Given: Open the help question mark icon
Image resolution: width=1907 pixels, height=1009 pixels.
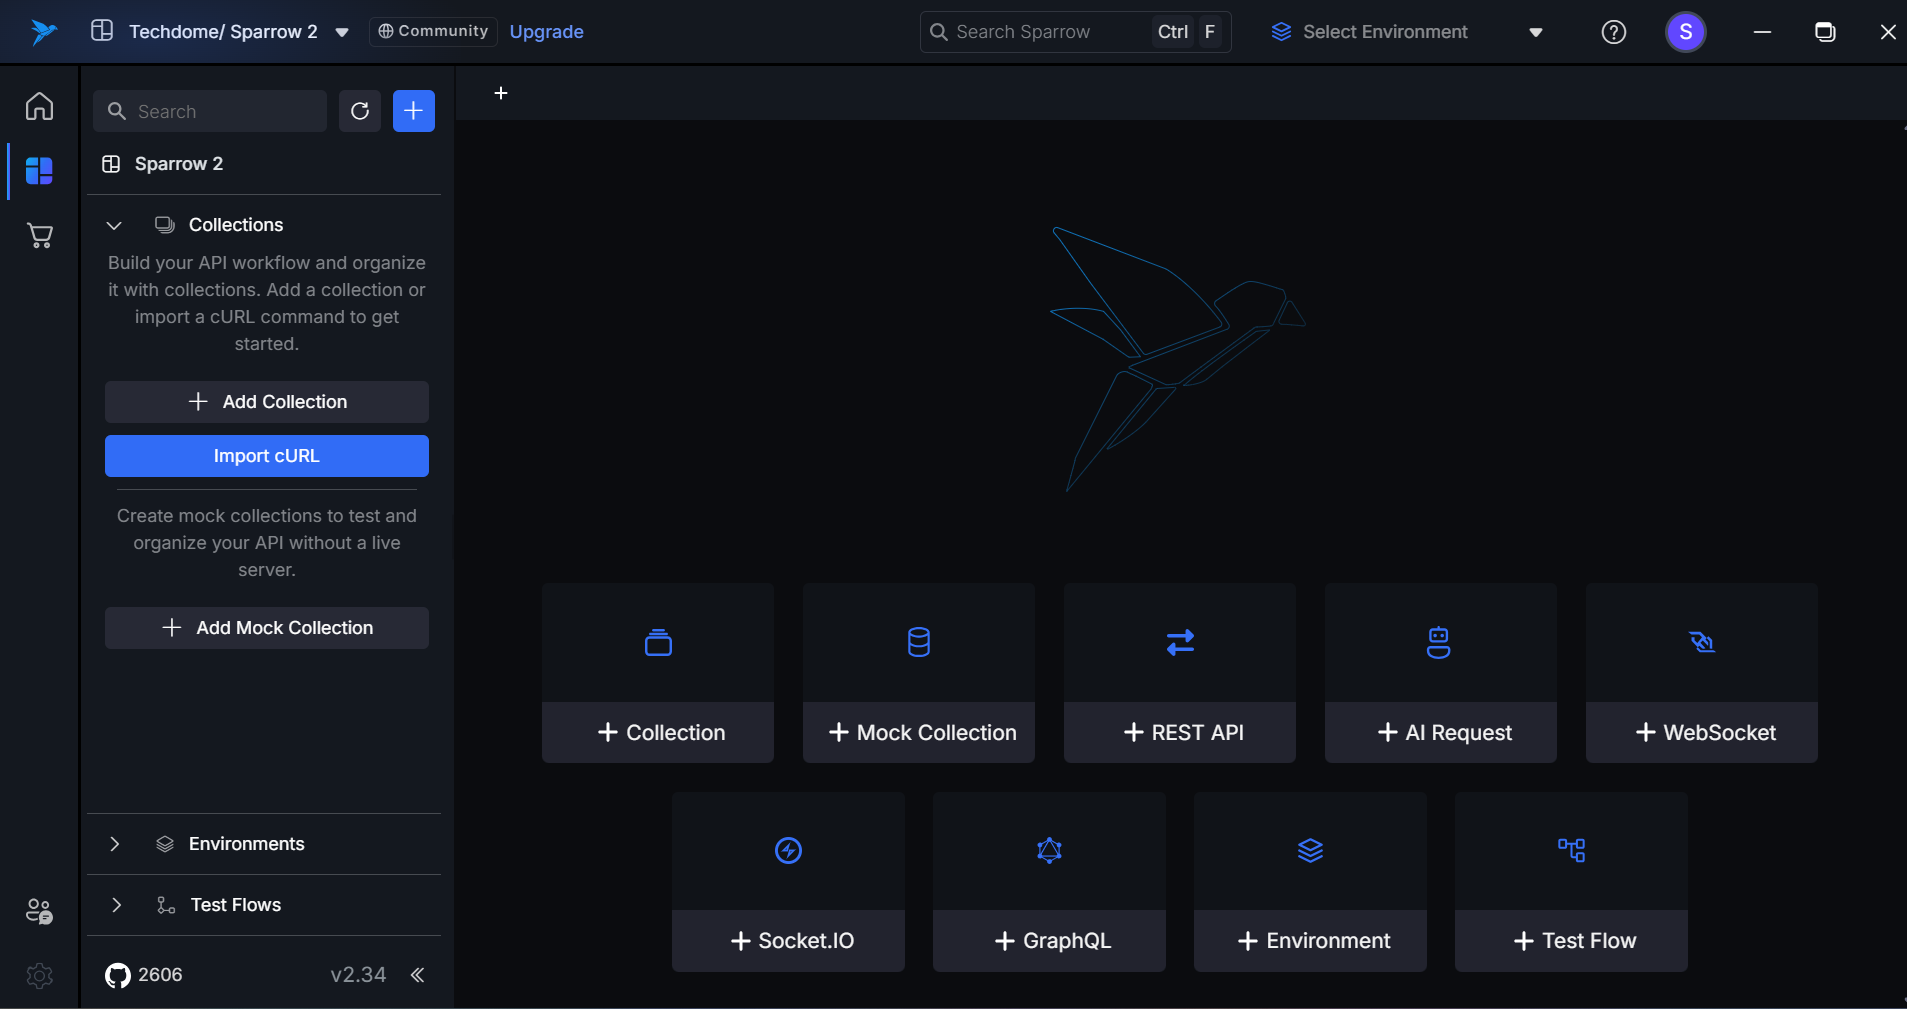Looking at the screenshot, I should 1613,32.
